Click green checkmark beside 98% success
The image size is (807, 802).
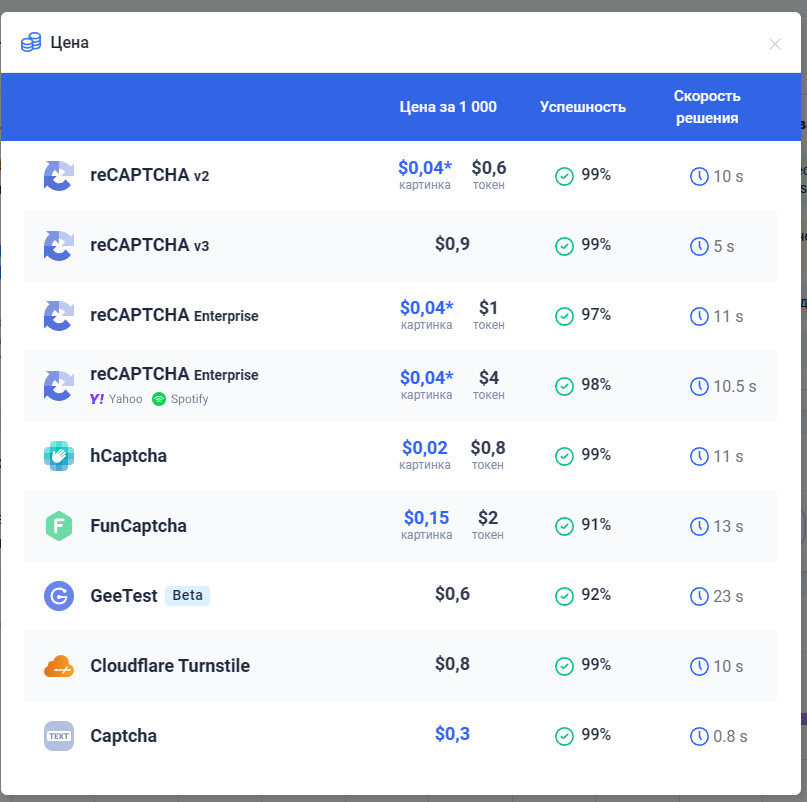[x=564, y=386]
